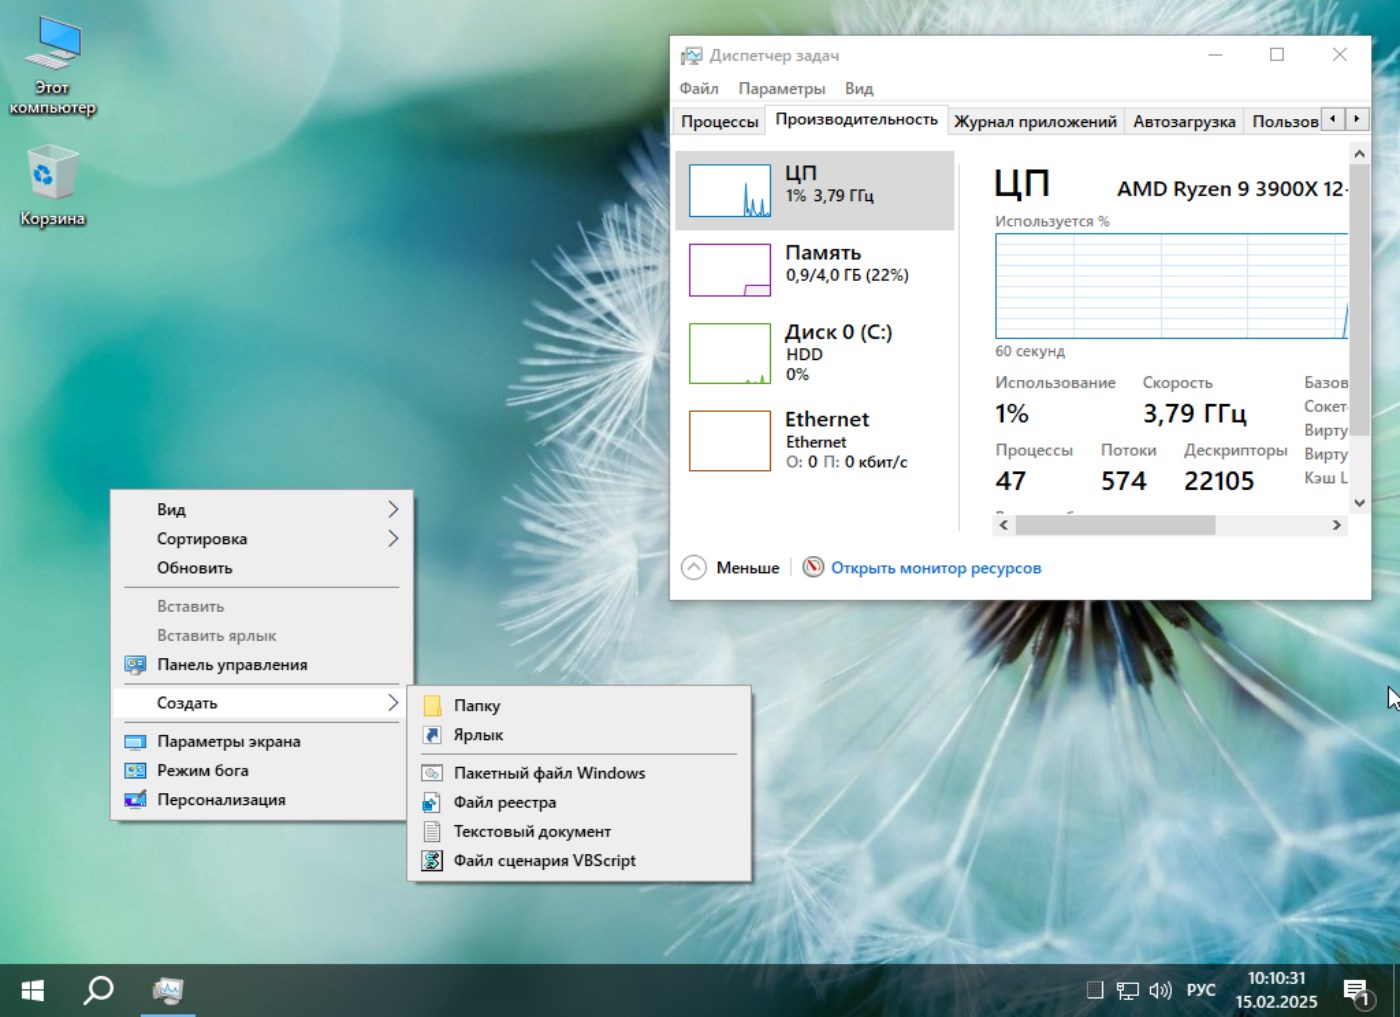Image resolution: width=1400 pixels, height=1017 pixels.
Task: Select the Memory performance graph thumbnail
Action: pos(730,270)
